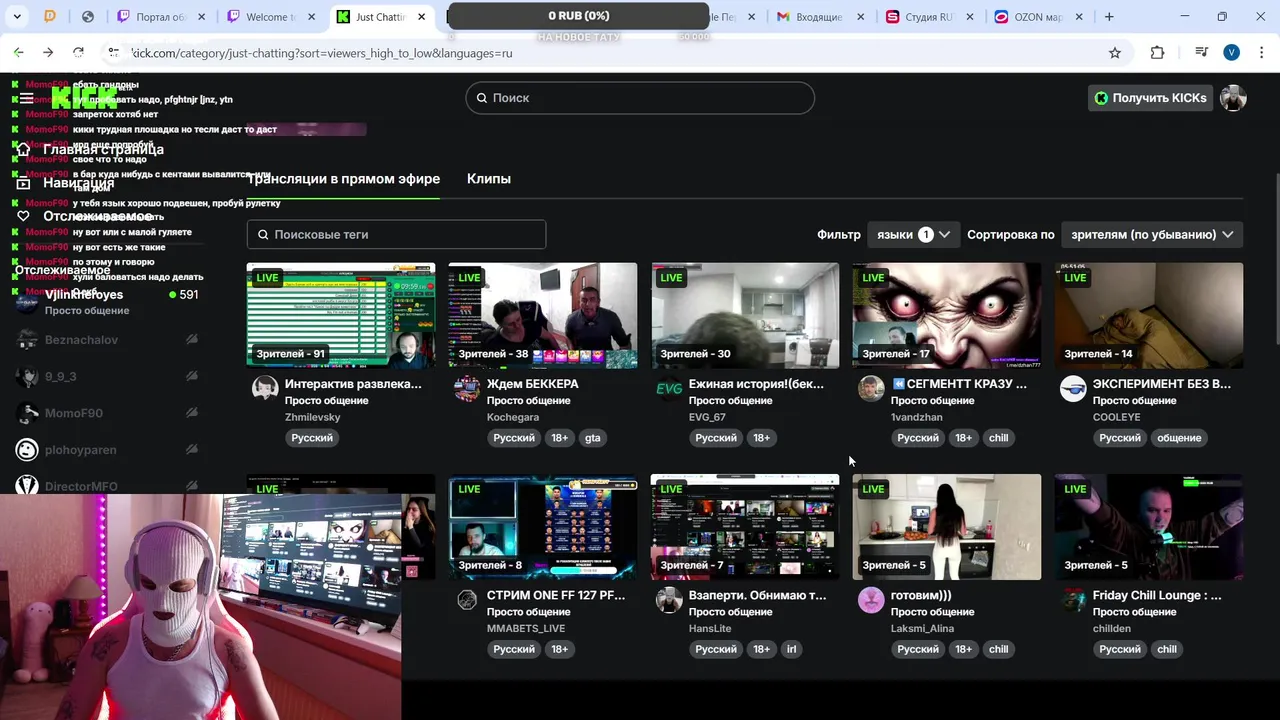Click the chill tag under chillden
1280x720 pixels.
(1167, 649)
